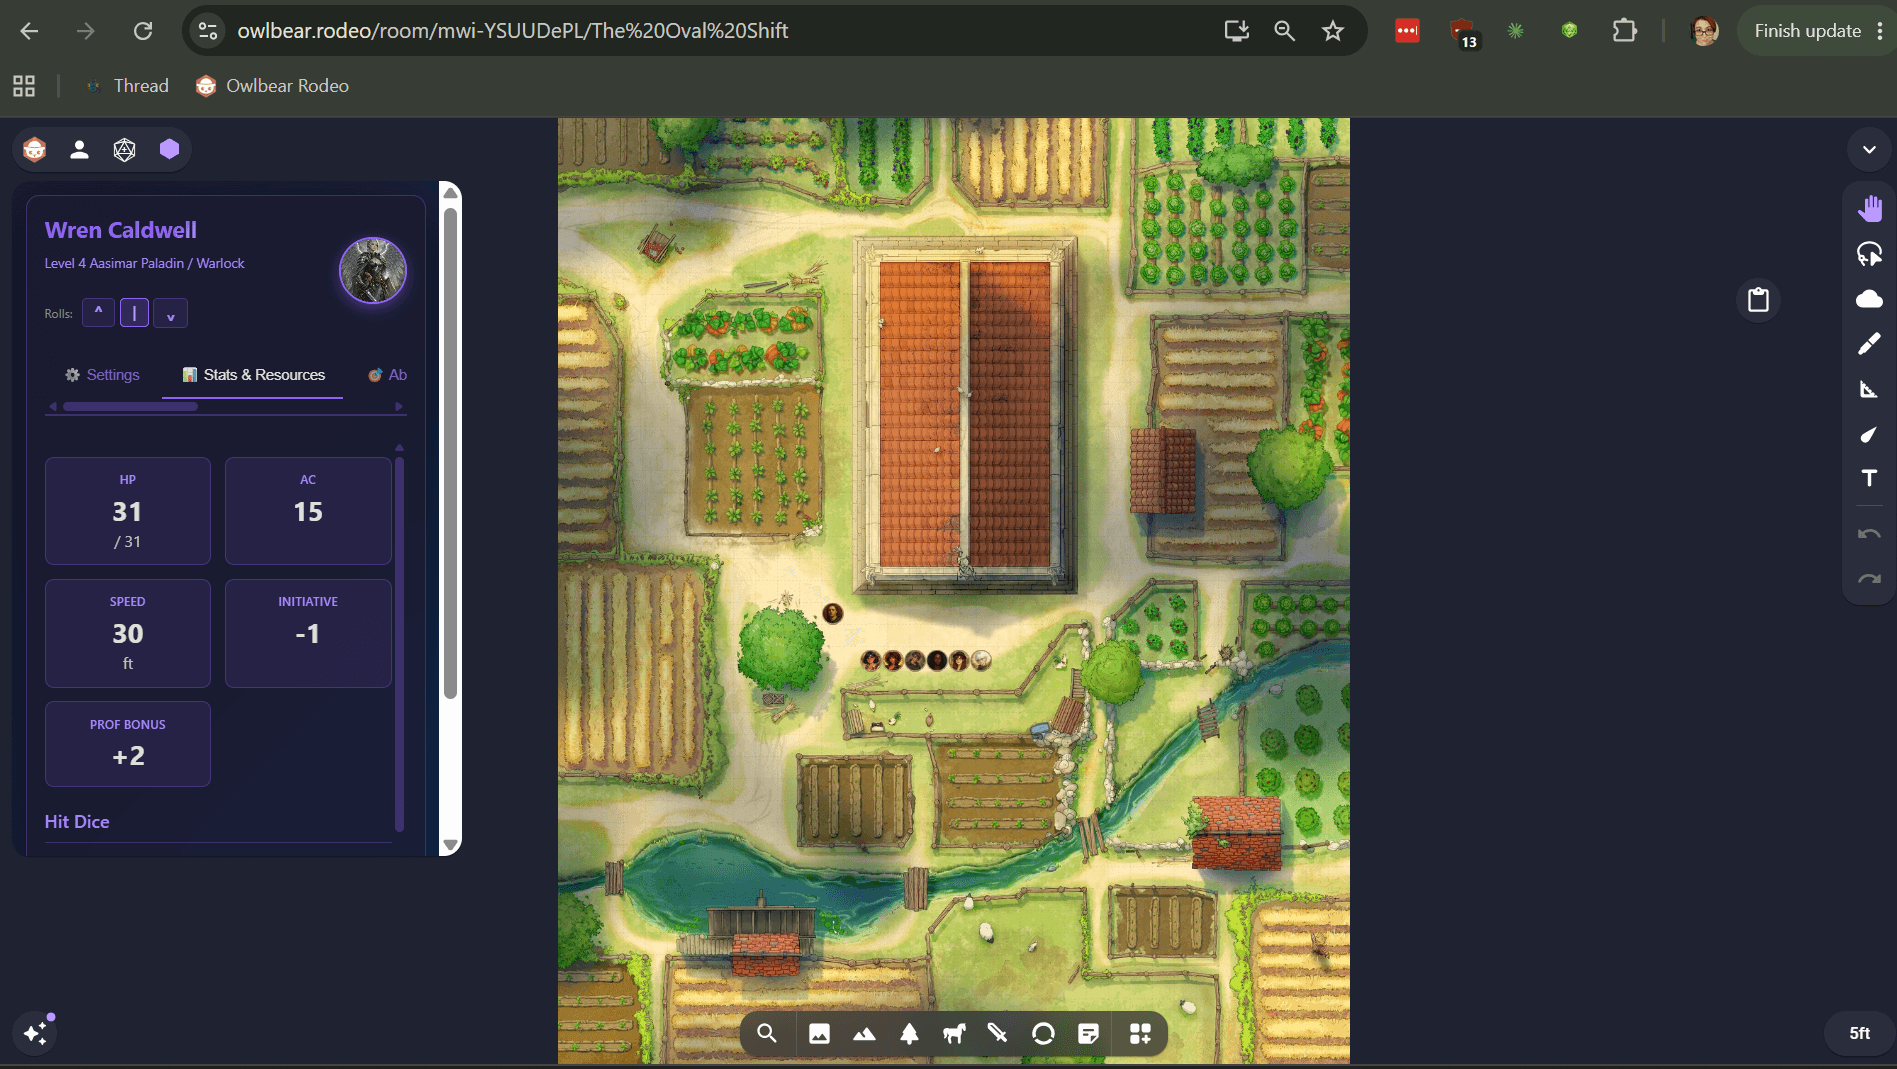This screenshot has height=1069, width=1897.
Task: Open the d20 dice roller icon
Action: coord(124,150)
